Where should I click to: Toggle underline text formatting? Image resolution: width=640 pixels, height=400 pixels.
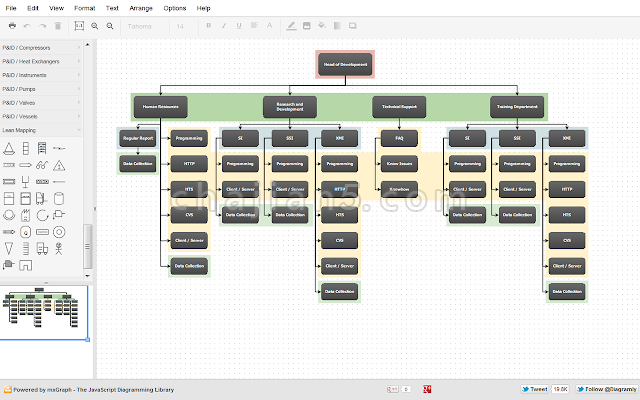point(237,25)
